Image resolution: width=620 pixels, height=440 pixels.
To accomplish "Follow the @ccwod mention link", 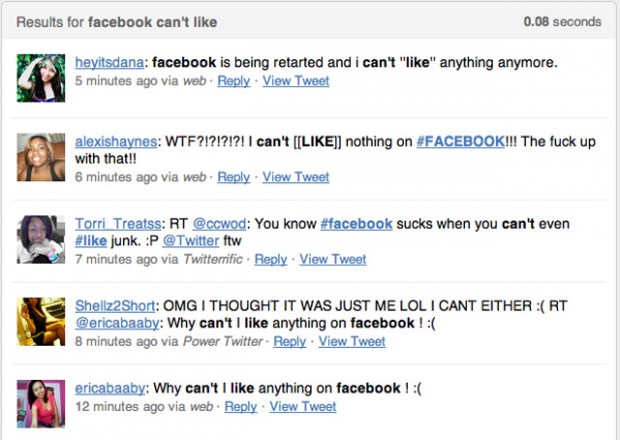I will click(219, 224).
